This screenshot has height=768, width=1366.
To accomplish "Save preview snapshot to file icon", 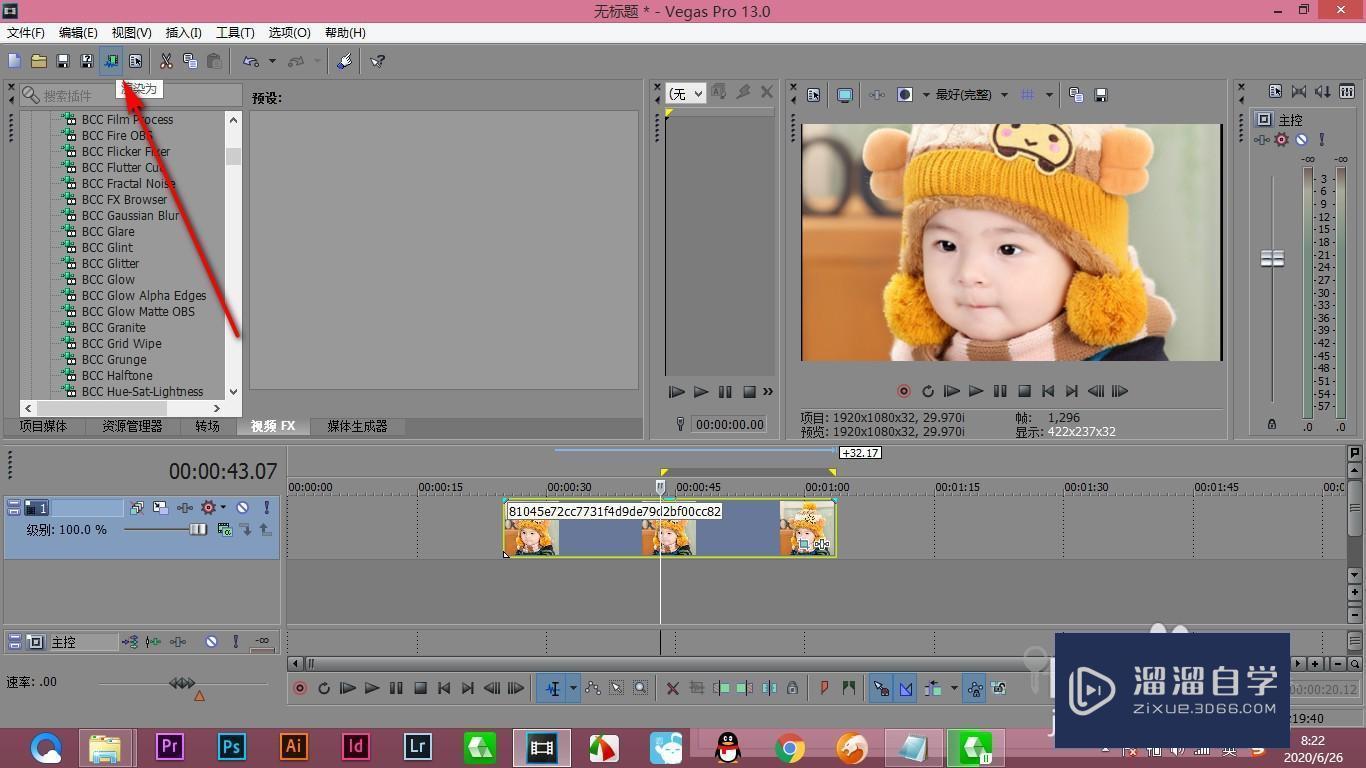I will (x=1101, y=95).
